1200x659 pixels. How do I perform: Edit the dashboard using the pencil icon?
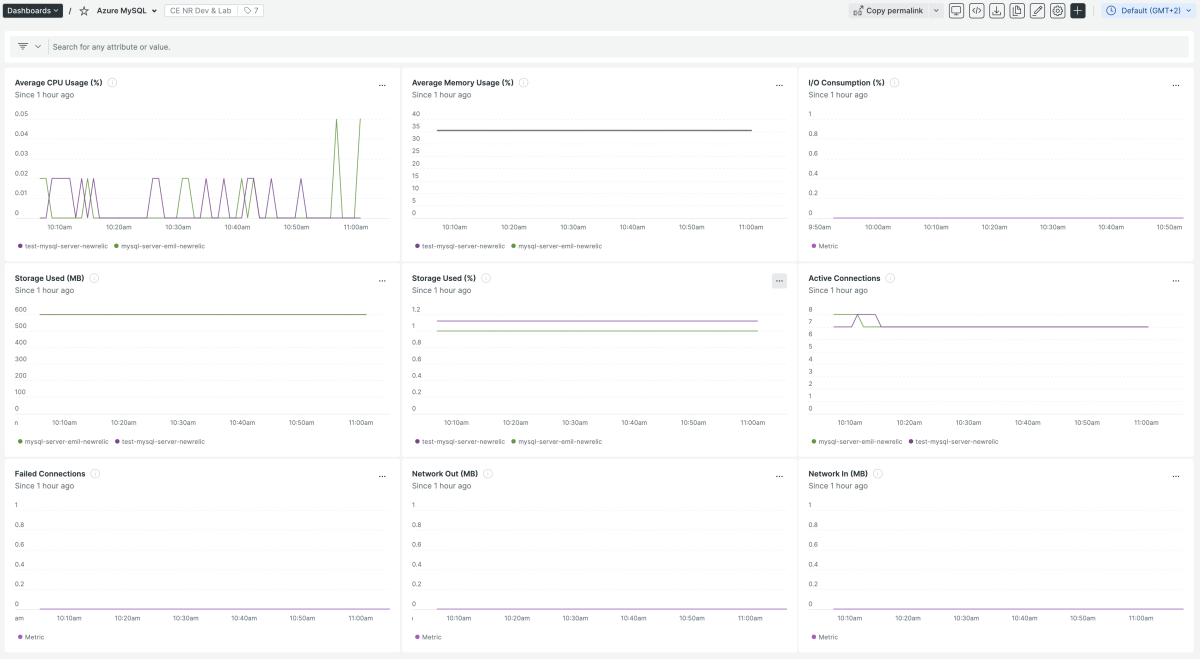(x=1037, y=11)
